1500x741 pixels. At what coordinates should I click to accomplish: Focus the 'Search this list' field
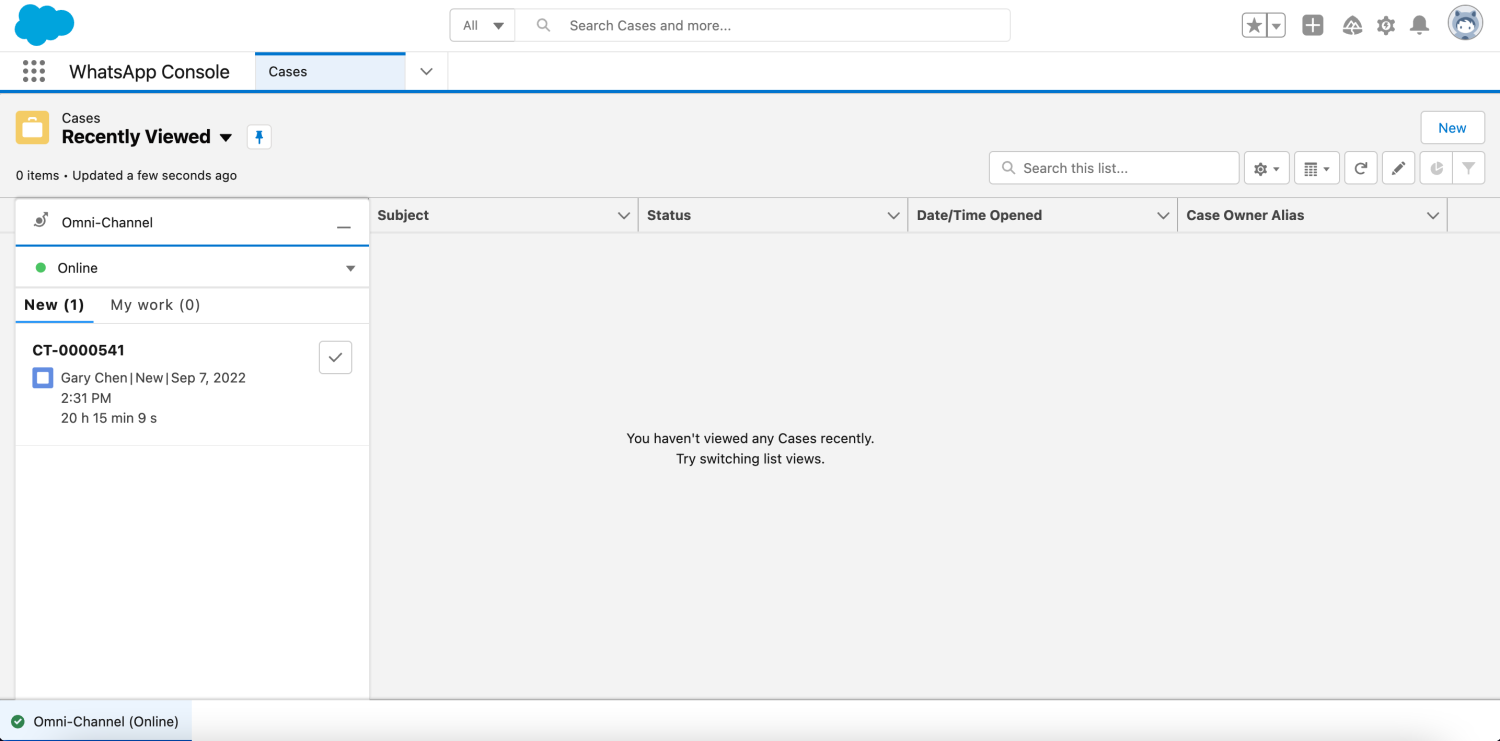click(x=1114, y=168)
